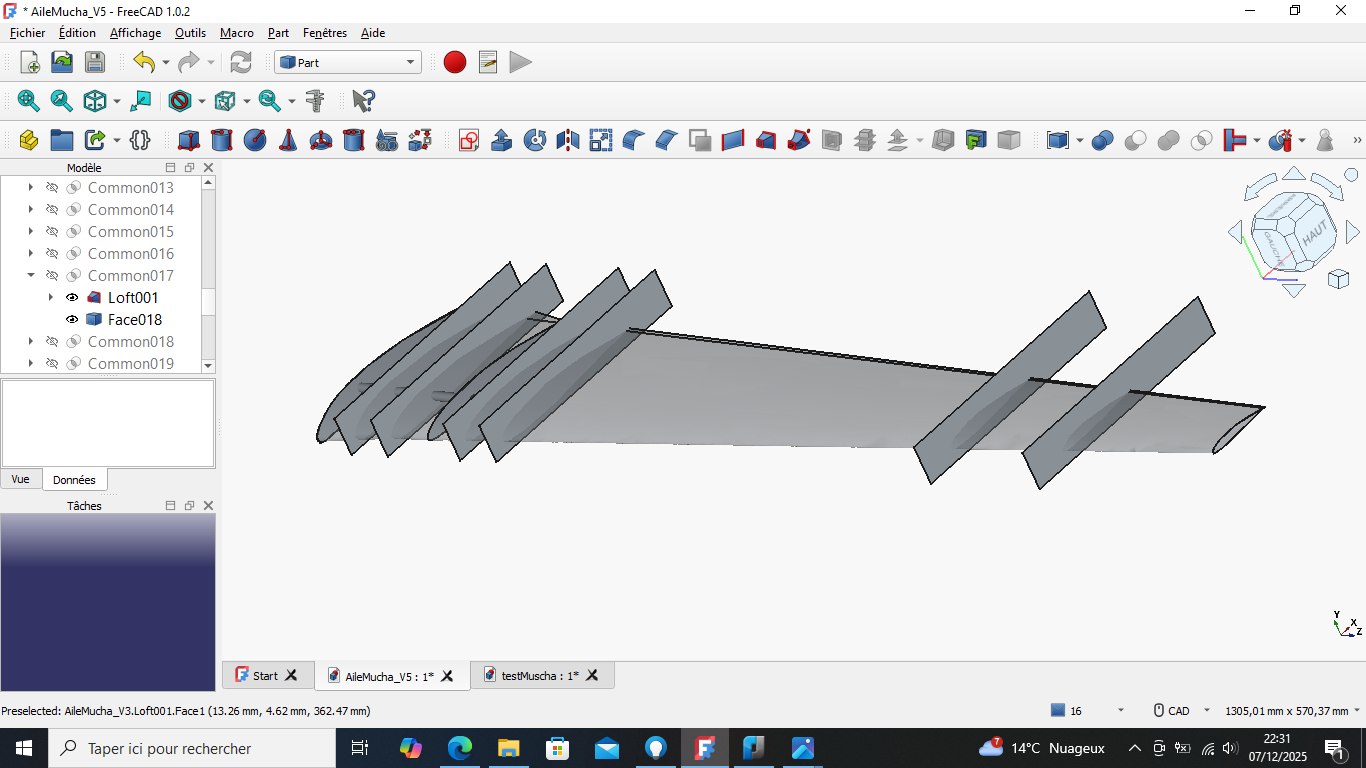Open the Affichage menu
This screenshot has height=768, width=1366.
[x=135, y=33]
